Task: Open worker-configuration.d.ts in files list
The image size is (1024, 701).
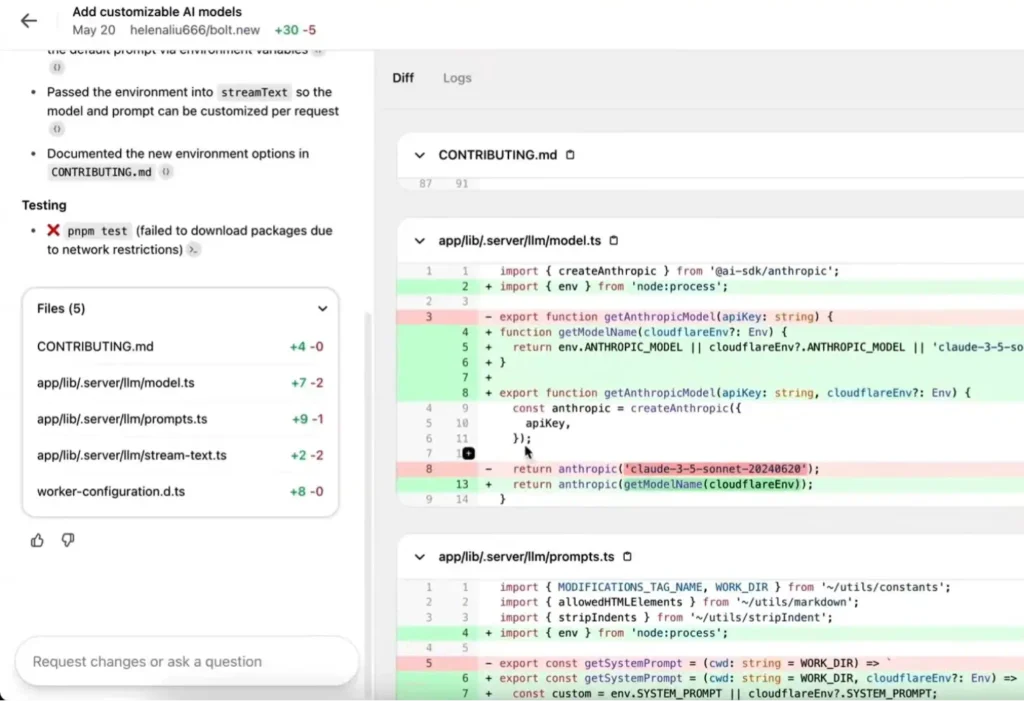Action: (x=110, y=491)
